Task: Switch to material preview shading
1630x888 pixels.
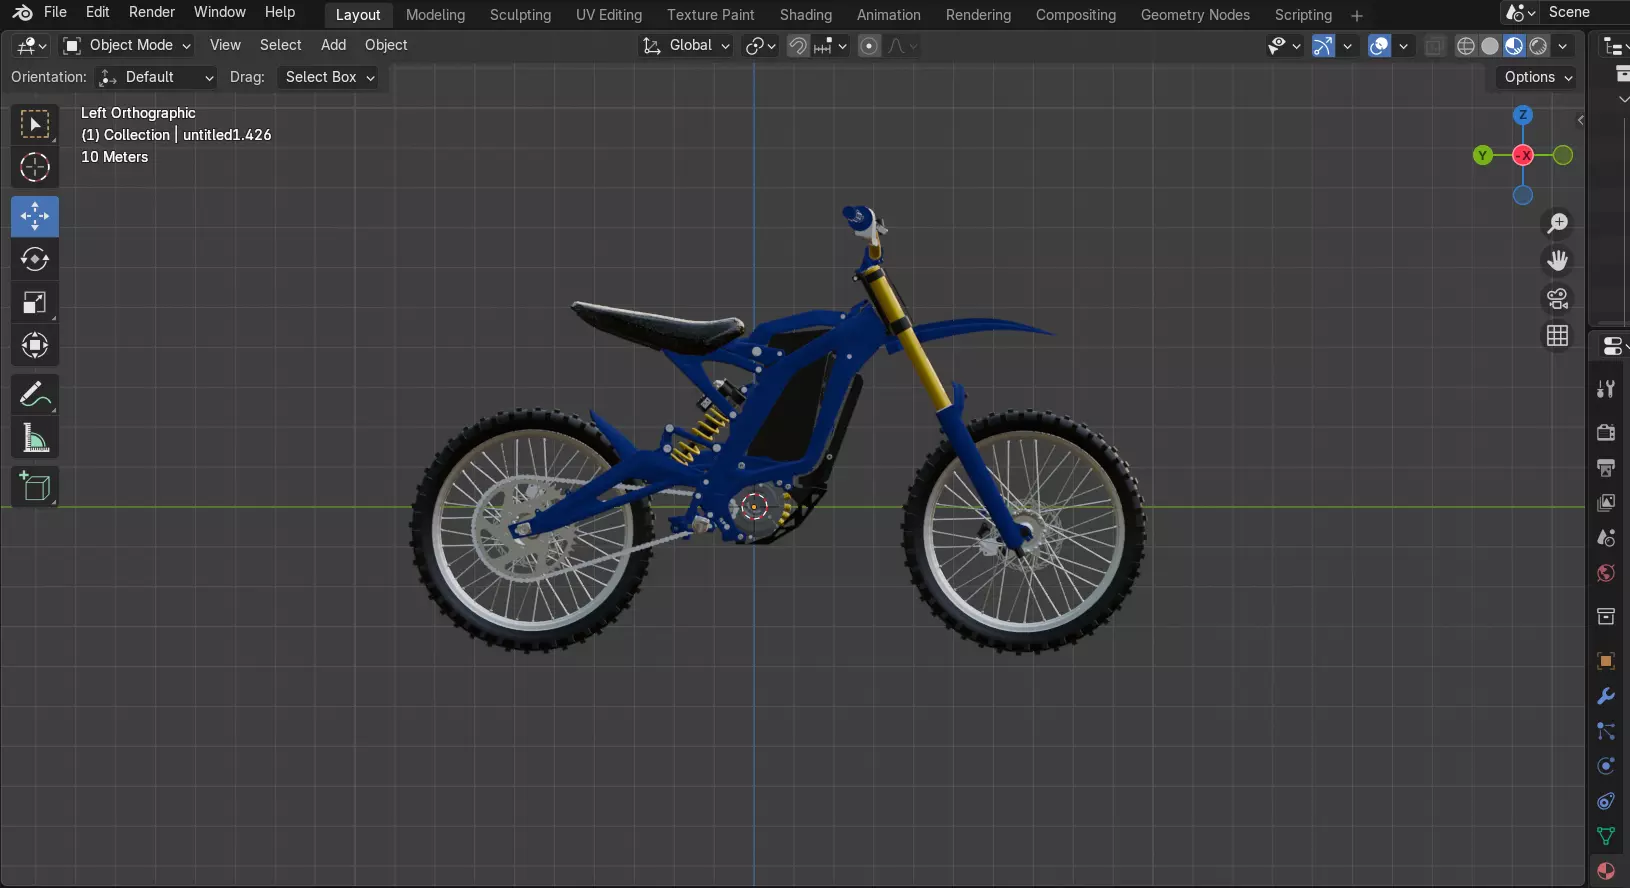Action: (1514, 46)
